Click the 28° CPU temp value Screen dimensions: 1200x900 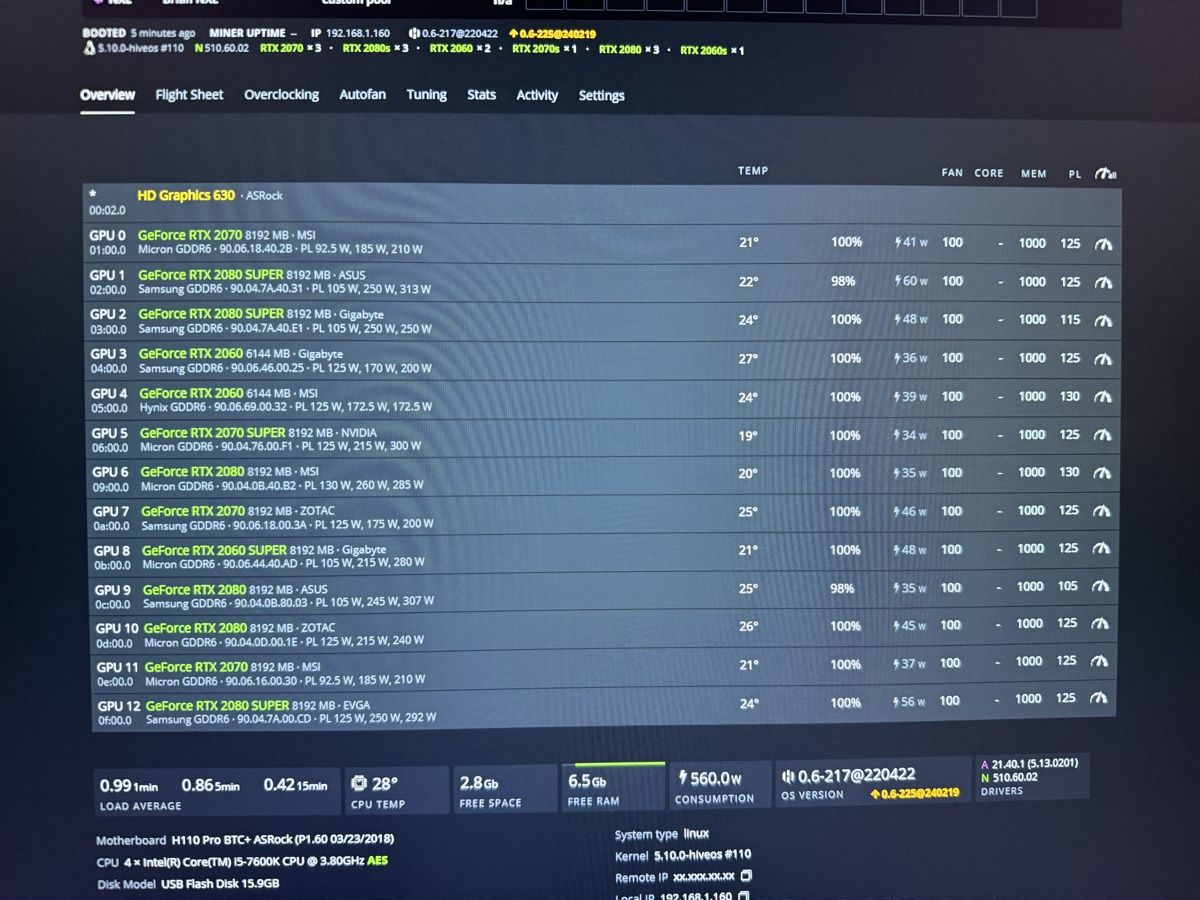tap(384, 784)
